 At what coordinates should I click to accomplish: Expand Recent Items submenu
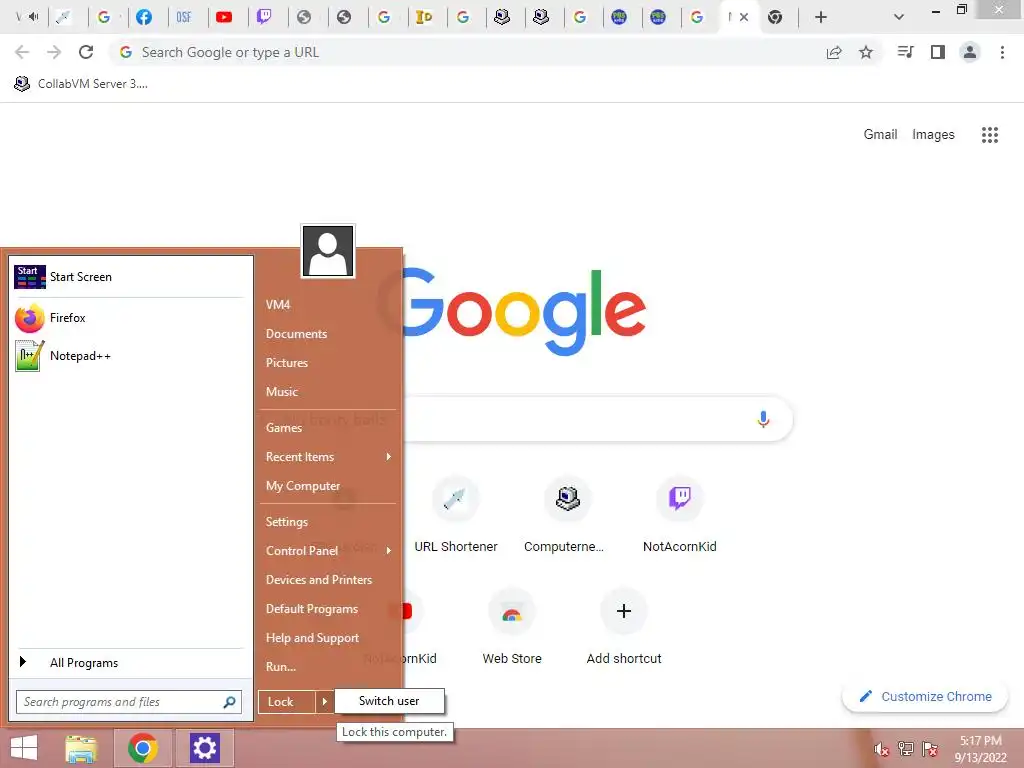(328, 457)
